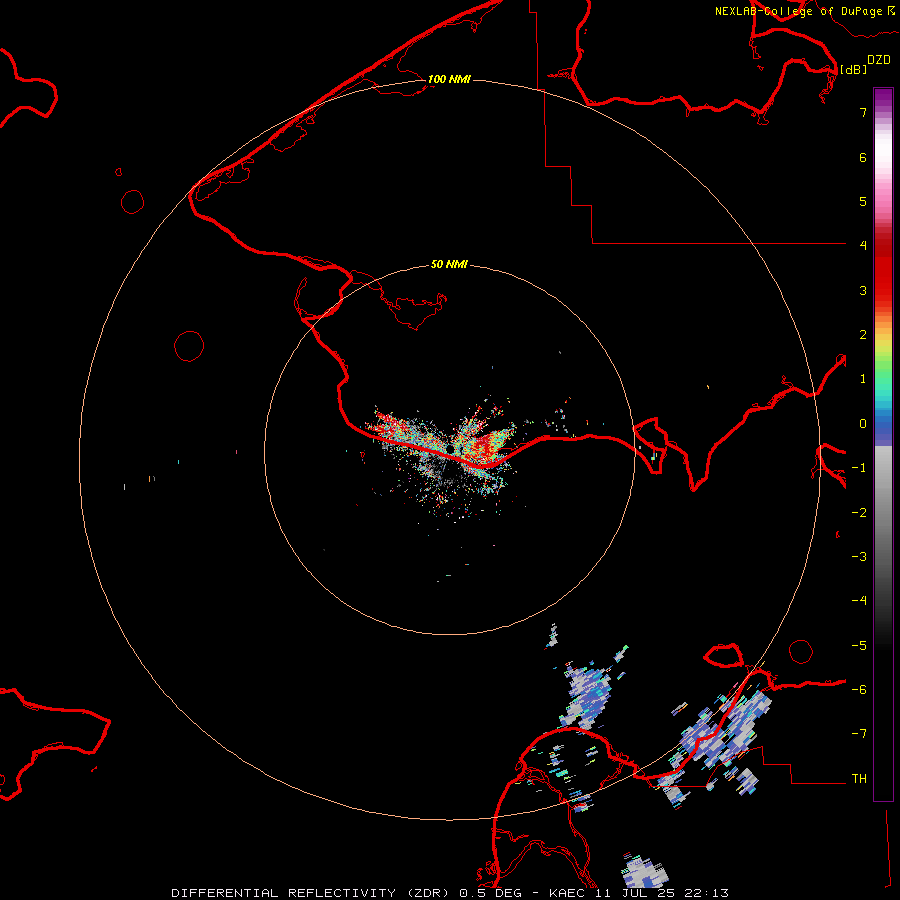
Task: Click the -4 value on color scale
Action: click(859, 601)
